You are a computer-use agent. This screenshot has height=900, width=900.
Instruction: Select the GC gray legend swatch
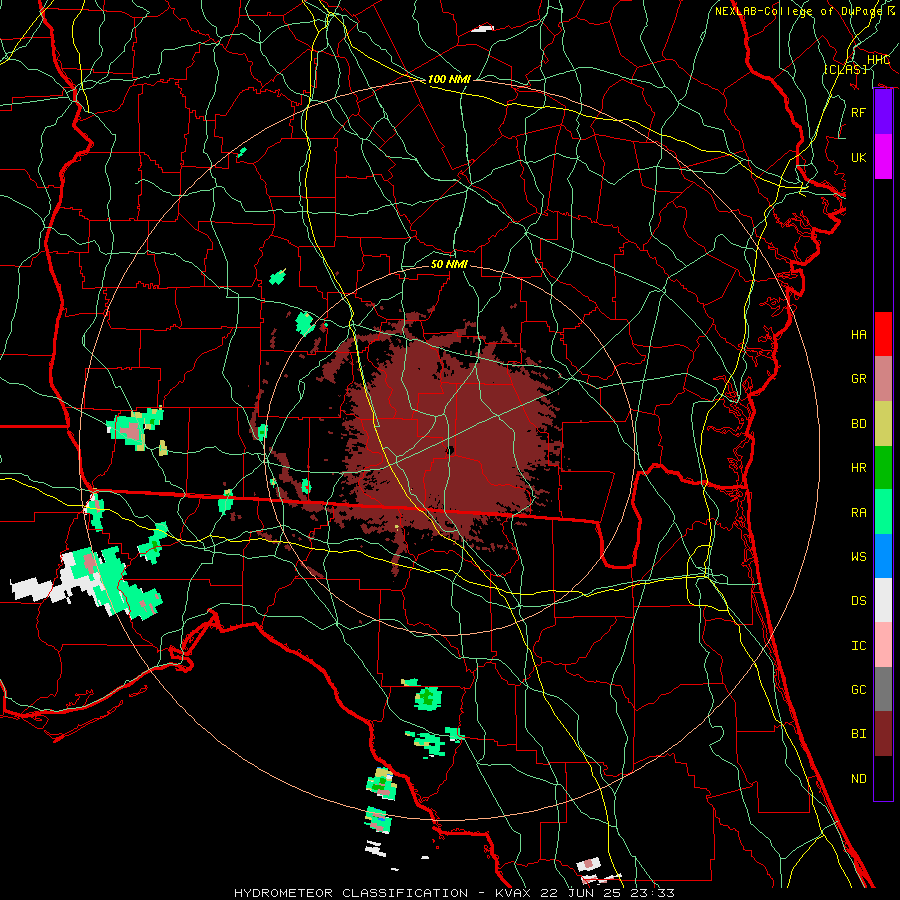[883, 689]
